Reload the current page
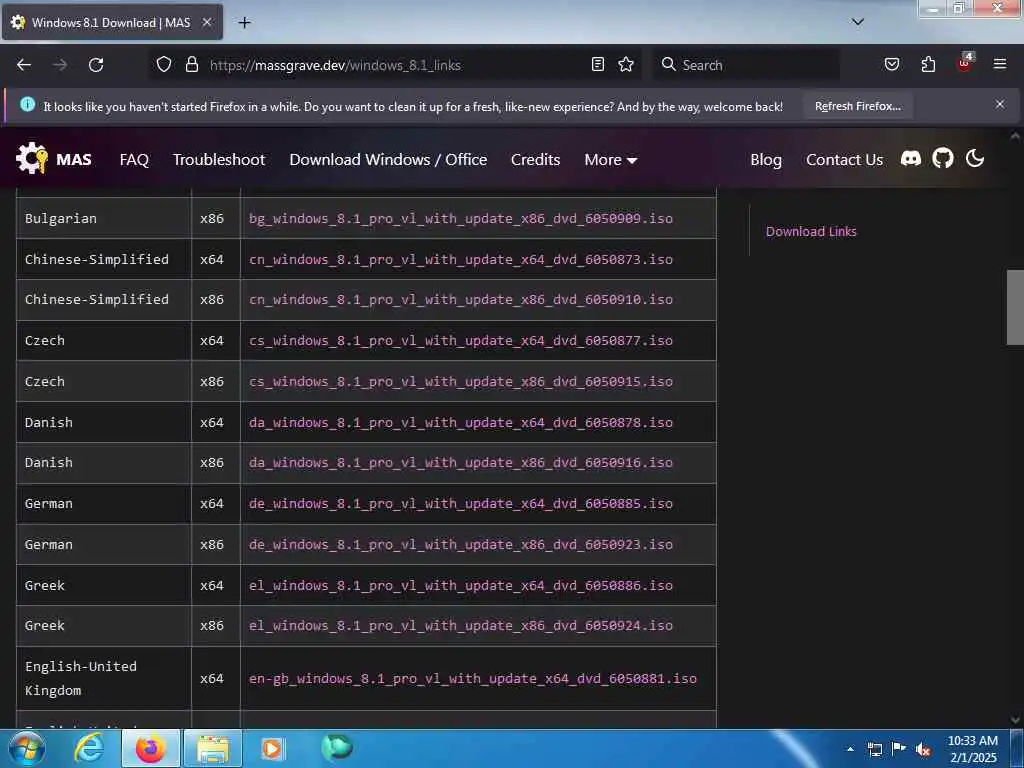The height and width of the screenshot is (768, 1024). coord(96,65)
